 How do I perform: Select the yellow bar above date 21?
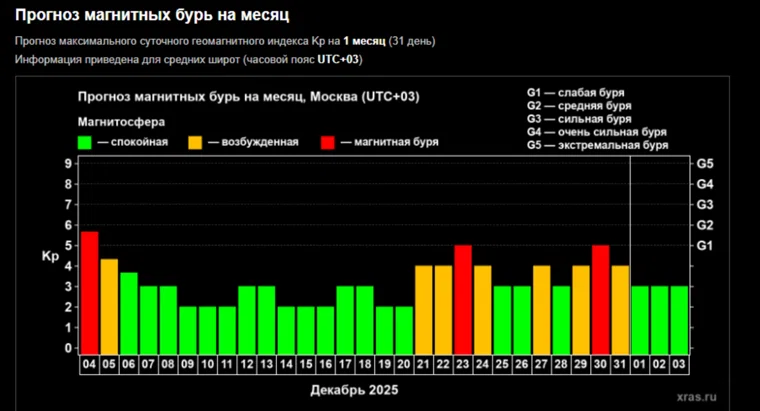[423, 308]
